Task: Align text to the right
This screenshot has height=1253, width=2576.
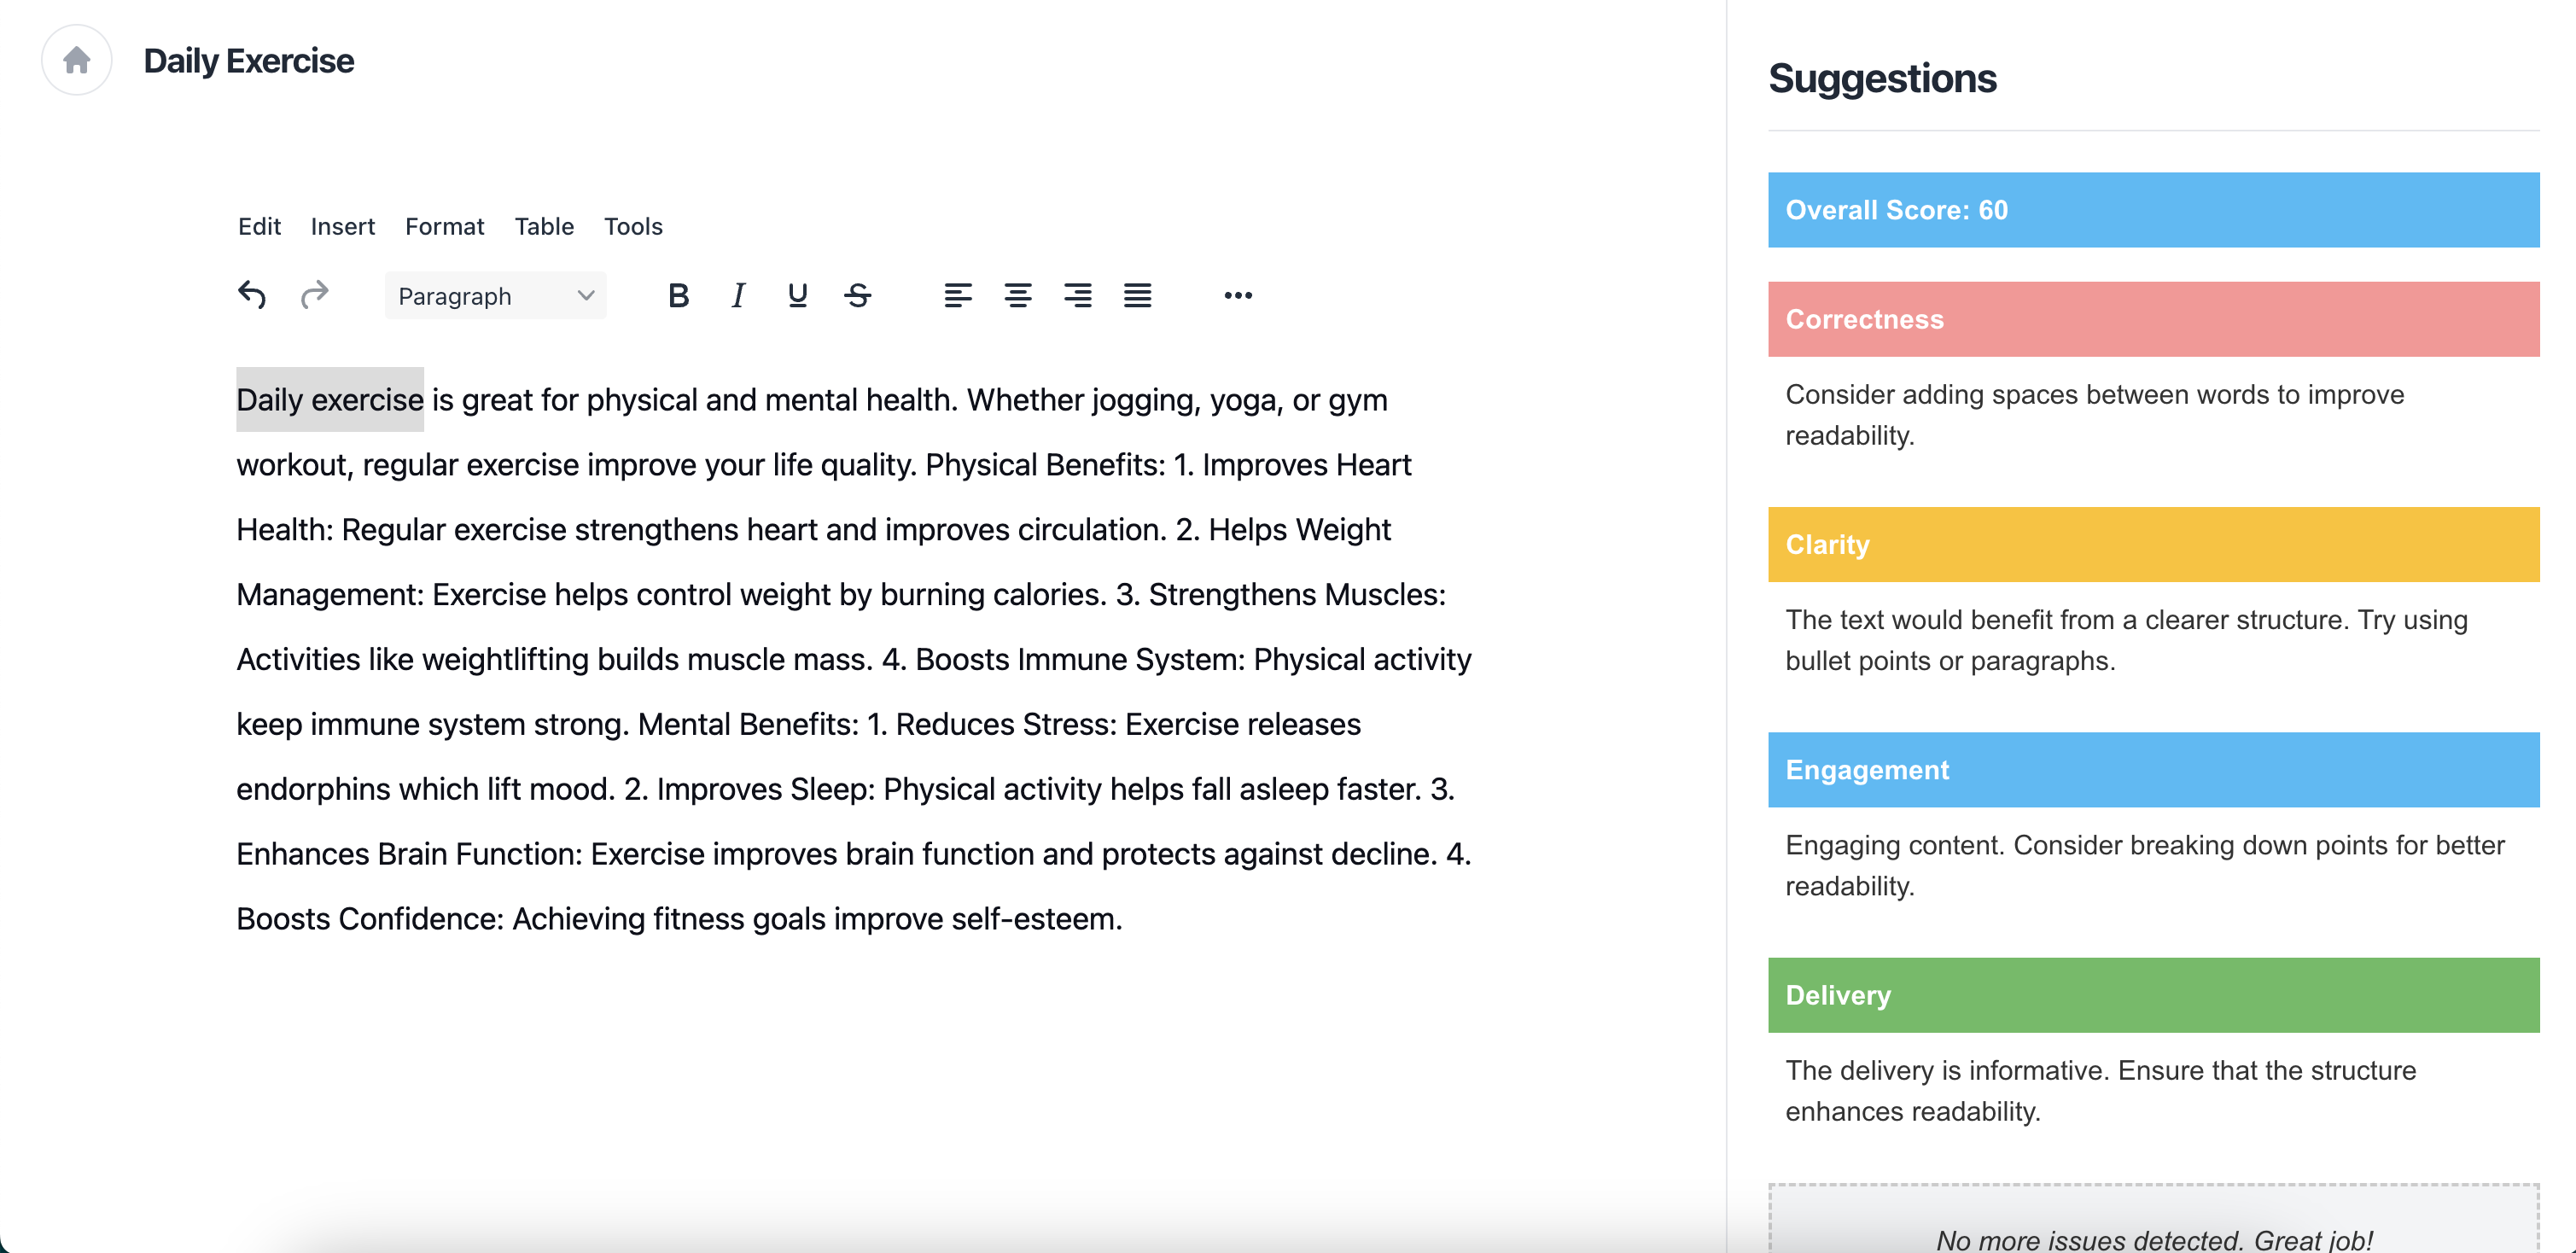Action: coord(1077,295)
